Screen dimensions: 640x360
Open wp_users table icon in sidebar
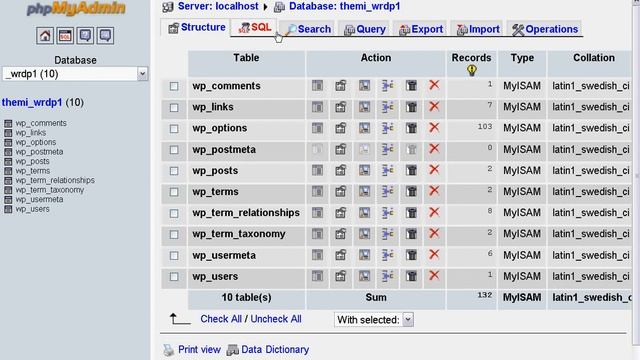pyautogui.click(x=8, y=209)
